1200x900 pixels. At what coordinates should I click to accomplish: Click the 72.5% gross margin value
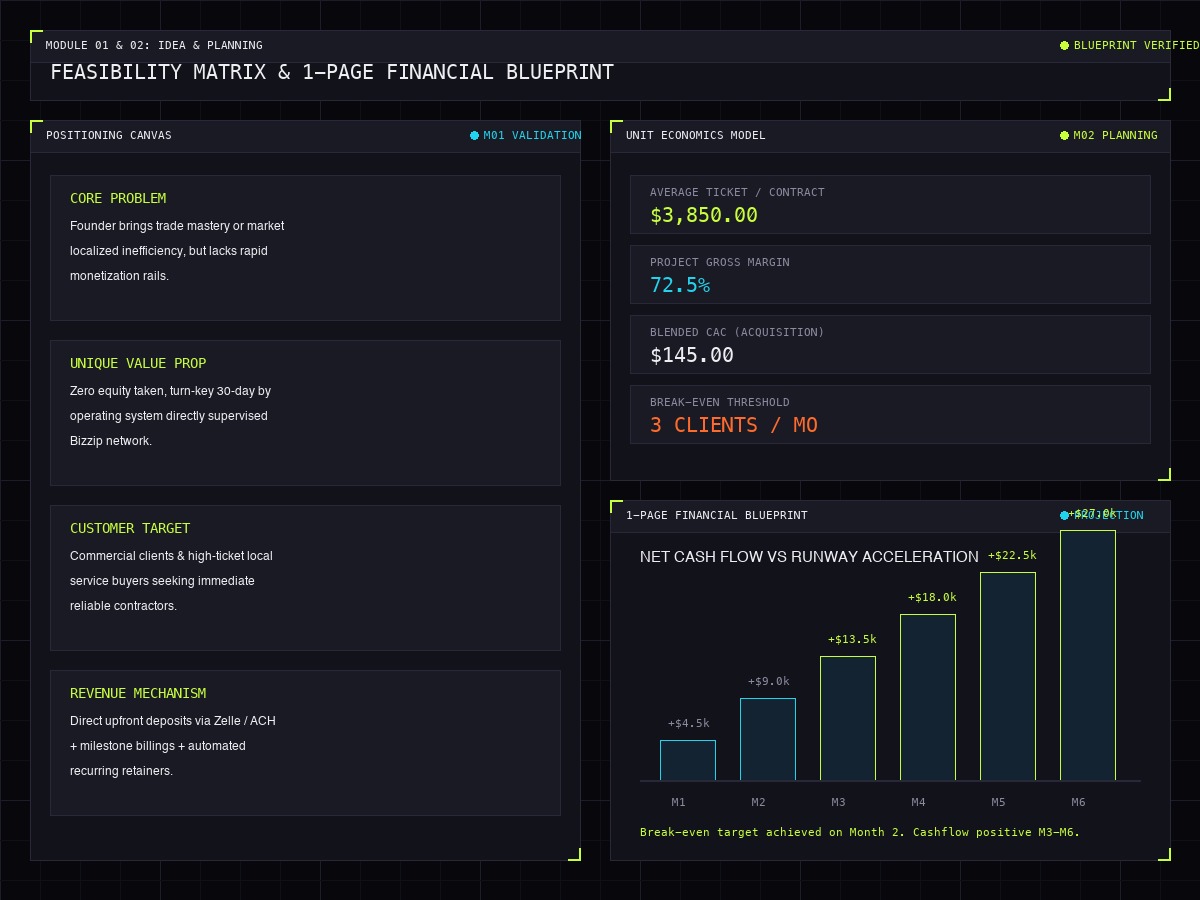click(680, 285)
